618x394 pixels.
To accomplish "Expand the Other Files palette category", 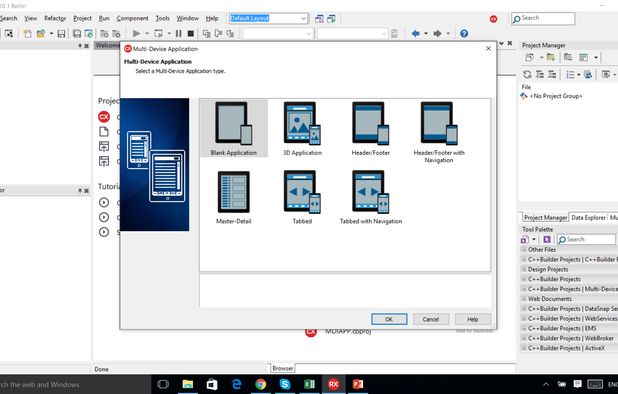I will click(524, 249).
